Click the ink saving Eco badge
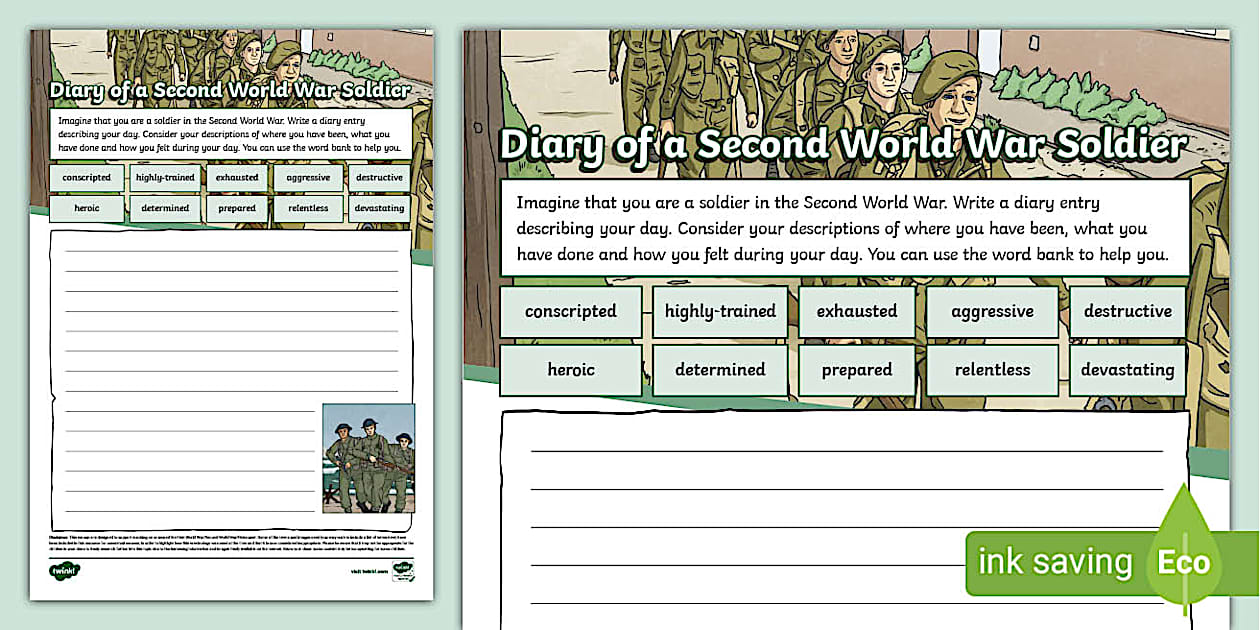 [x=1090, y=562]
